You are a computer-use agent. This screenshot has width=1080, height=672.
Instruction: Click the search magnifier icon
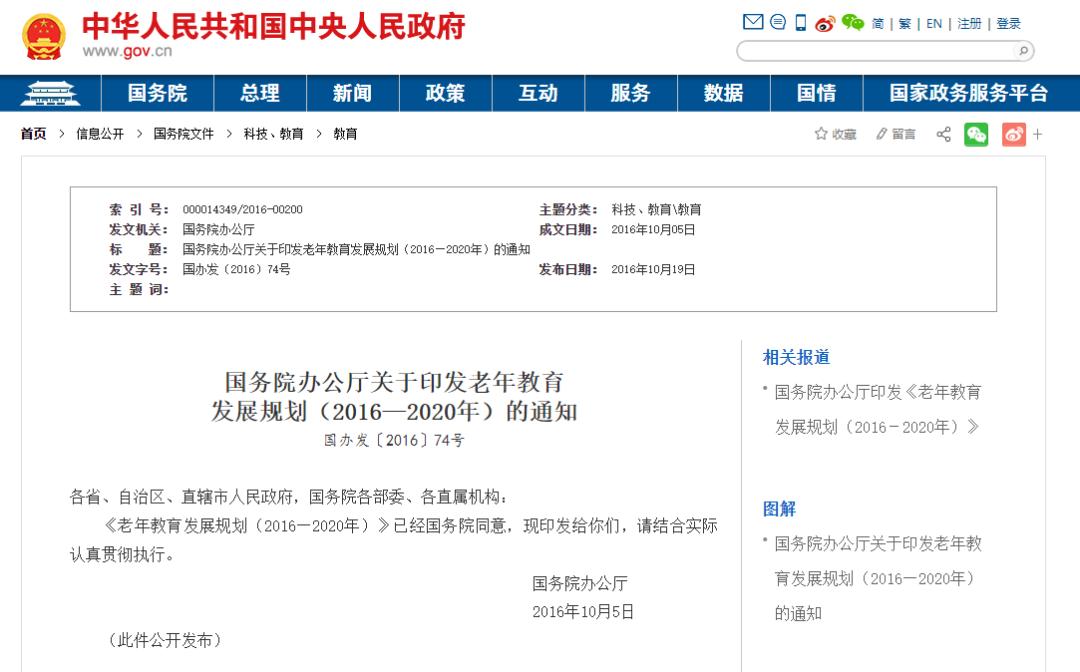1022,51
